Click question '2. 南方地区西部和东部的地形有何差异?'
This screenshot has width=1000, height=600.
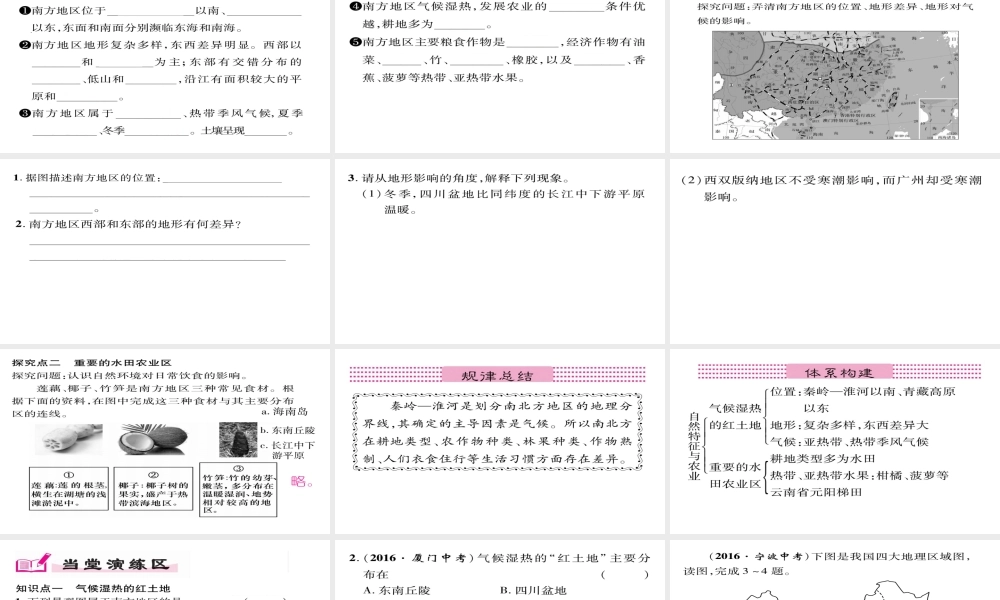pyautogui.click(x=129, y=224)
